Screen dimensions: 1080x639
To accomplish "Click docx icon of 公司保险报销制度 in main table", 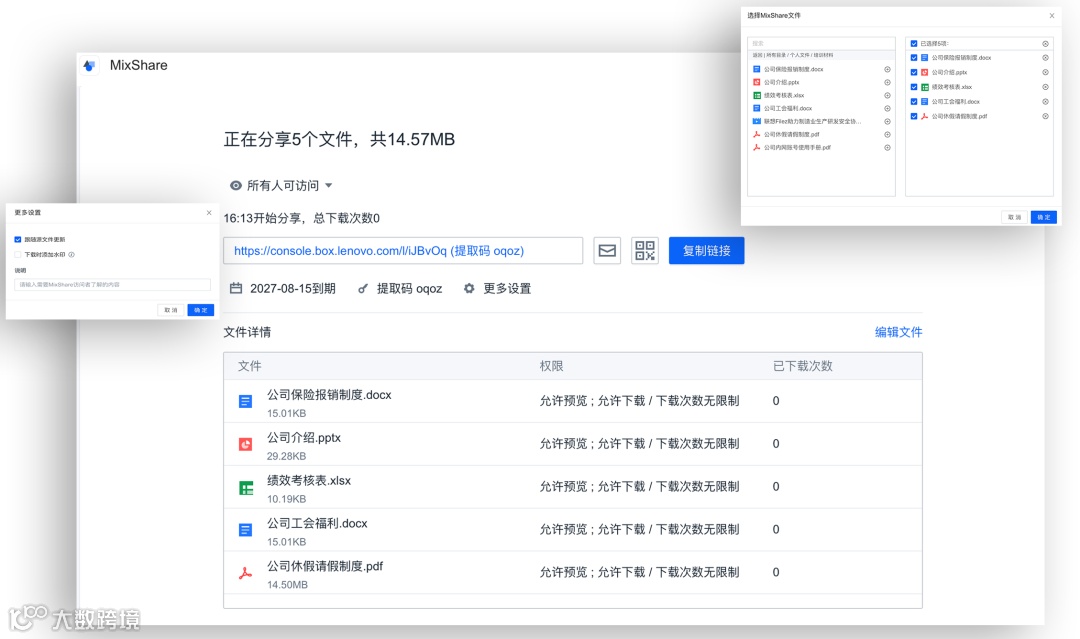I will (x=245, y=401).
